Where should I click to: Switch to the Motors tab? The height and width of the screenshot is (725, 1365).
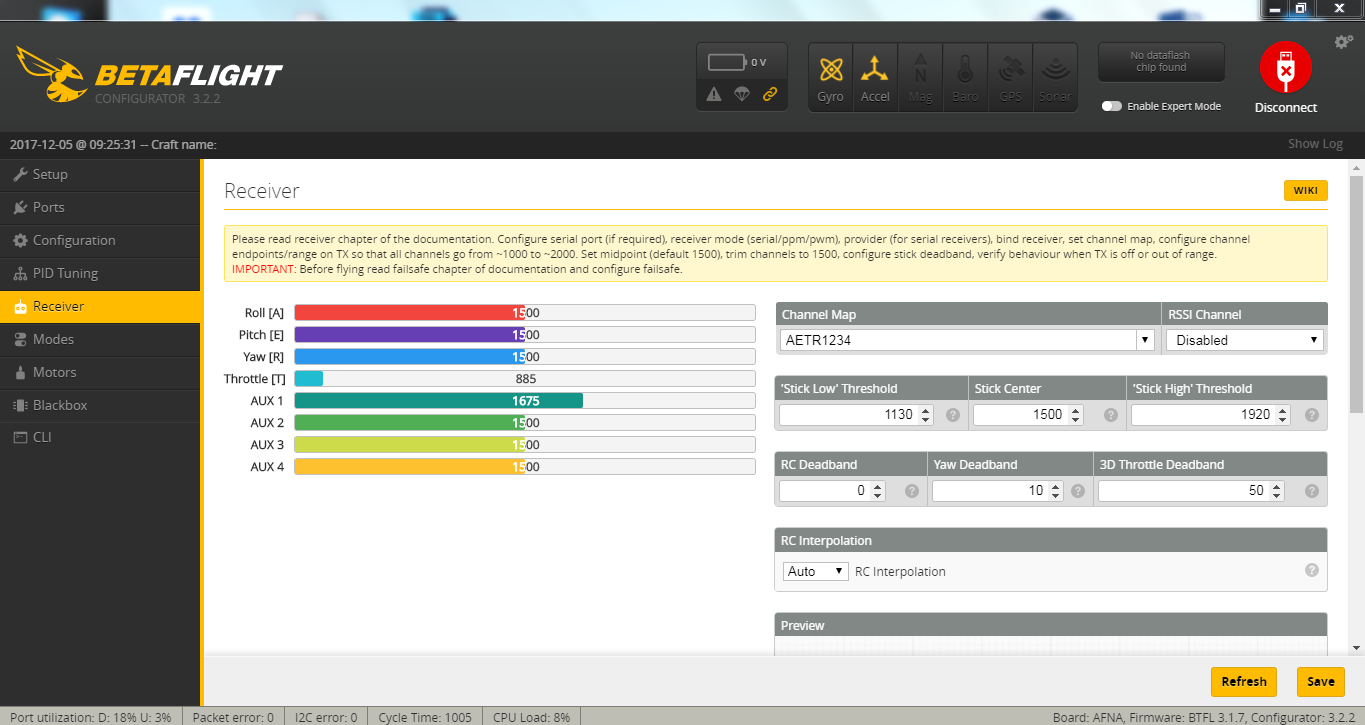point(54,372)
